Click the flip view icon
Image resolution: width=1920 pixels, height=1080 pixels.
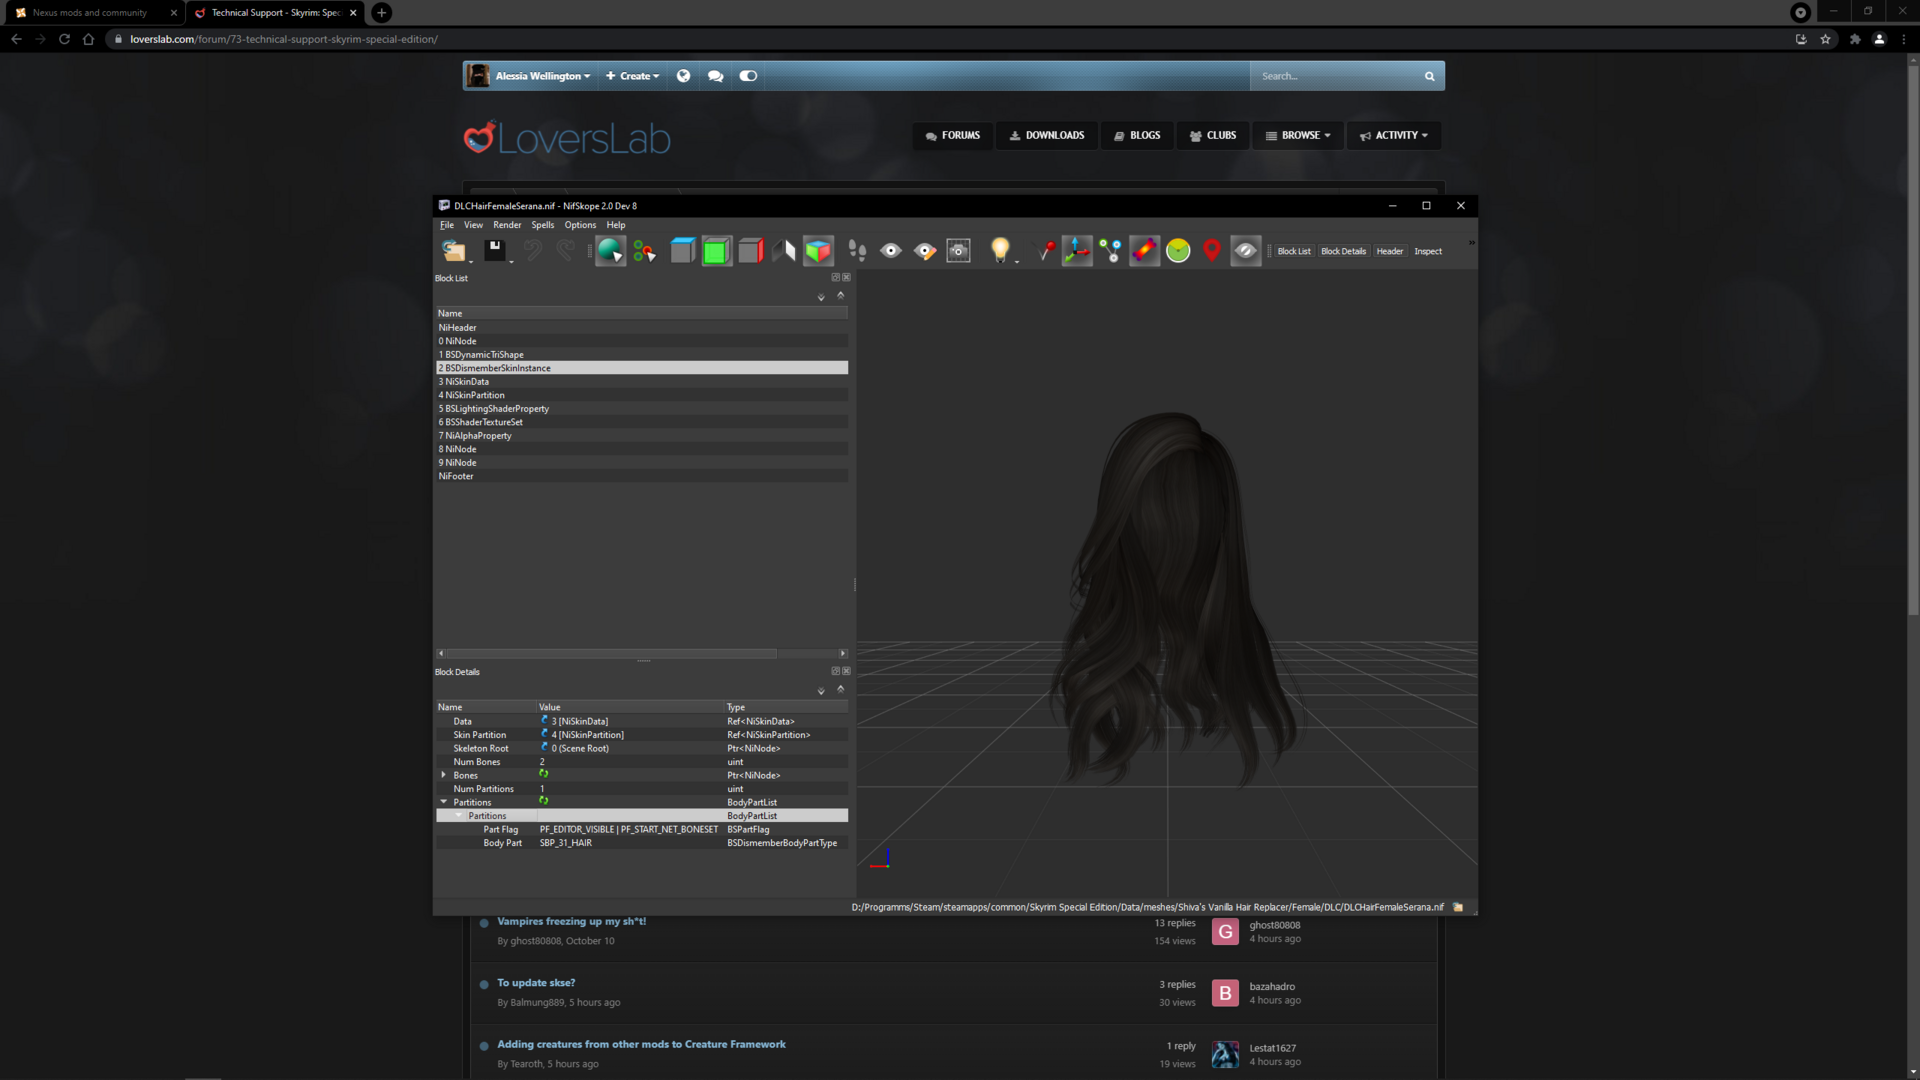point(784,251)
